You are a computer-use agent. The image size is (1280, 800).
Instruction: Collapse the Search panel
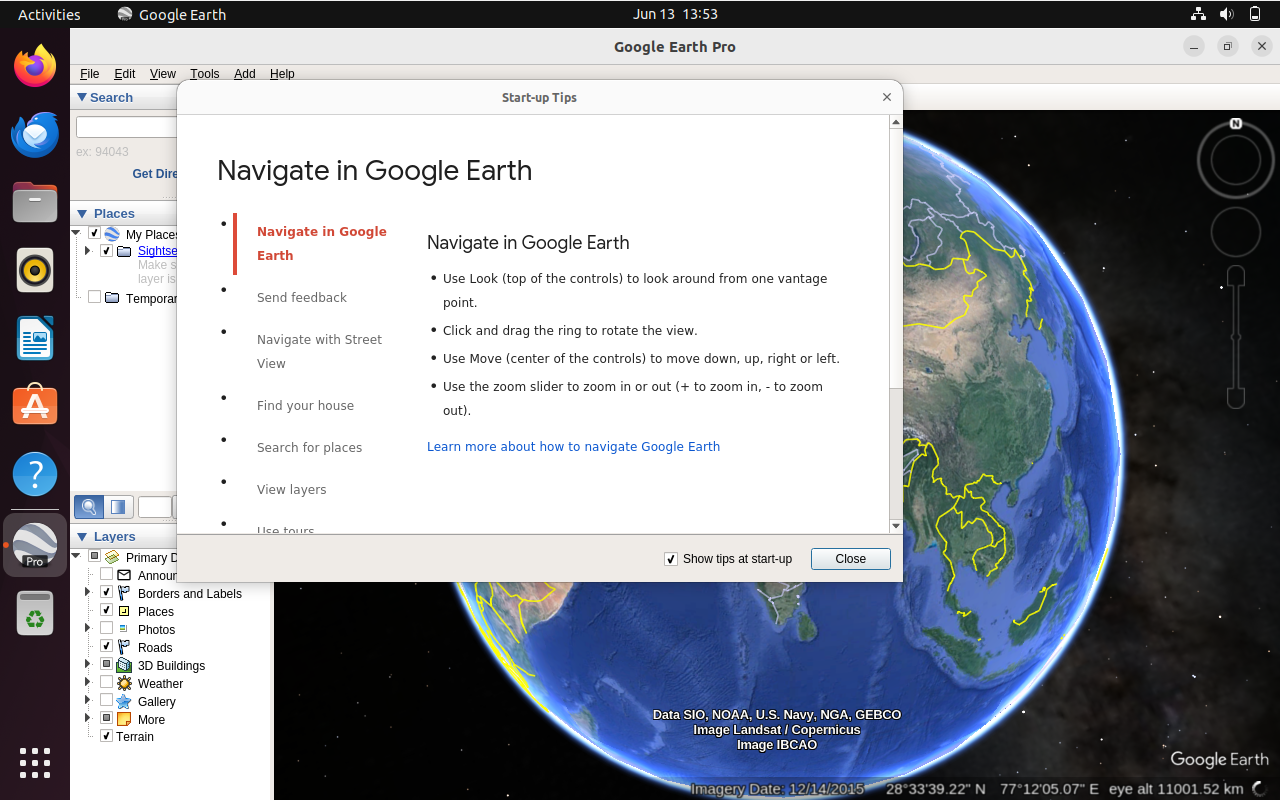point(82,97)
